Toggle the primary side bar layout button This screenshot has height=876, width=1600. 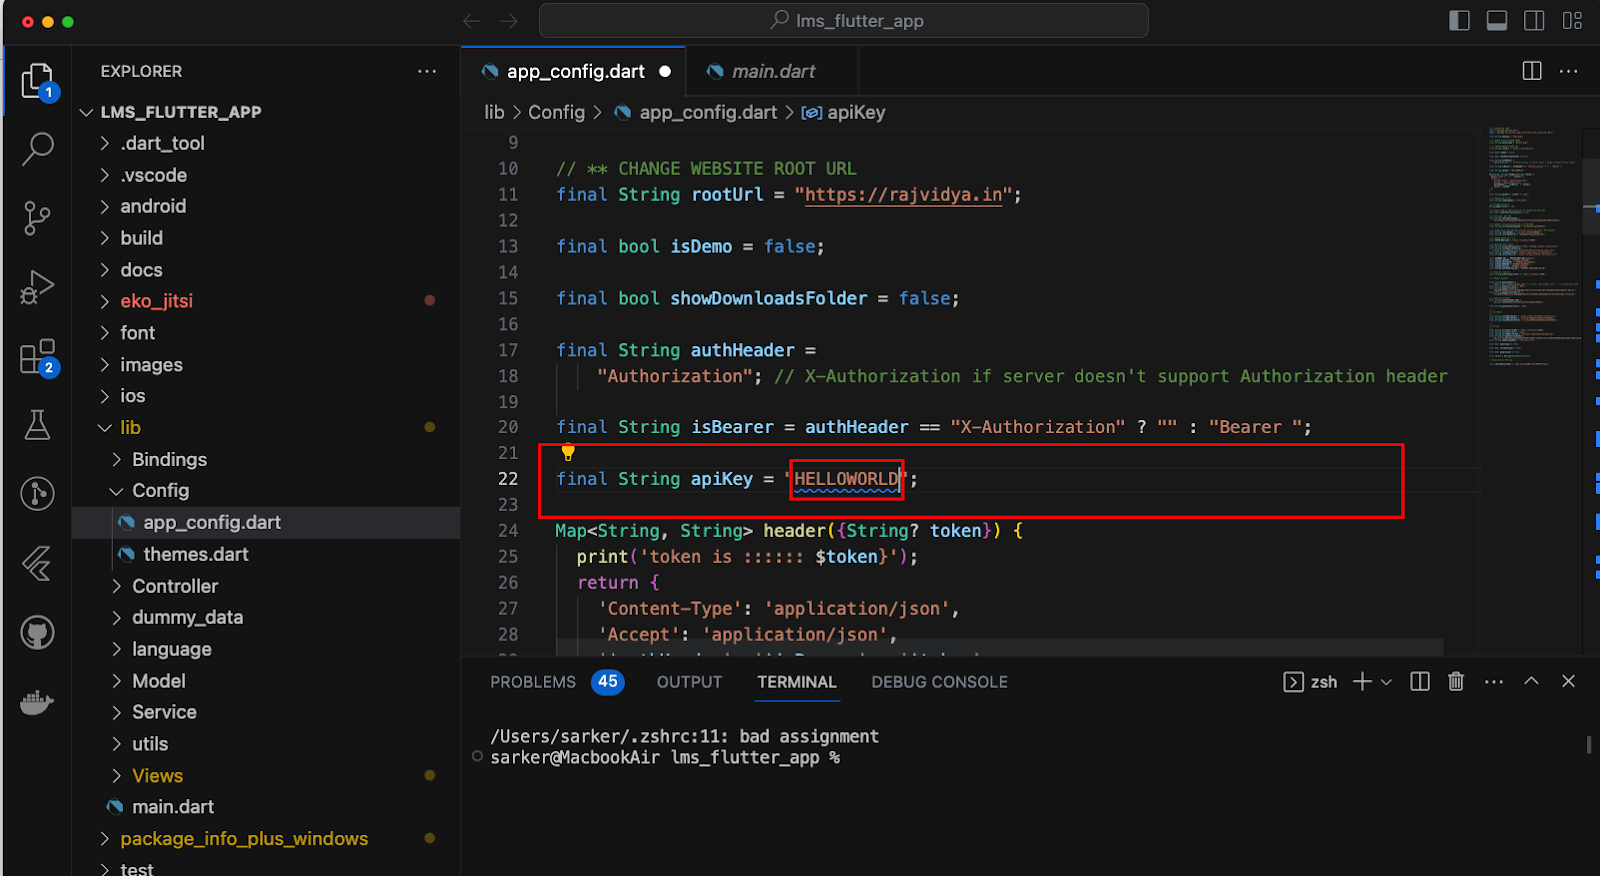tap(1459, 21)
